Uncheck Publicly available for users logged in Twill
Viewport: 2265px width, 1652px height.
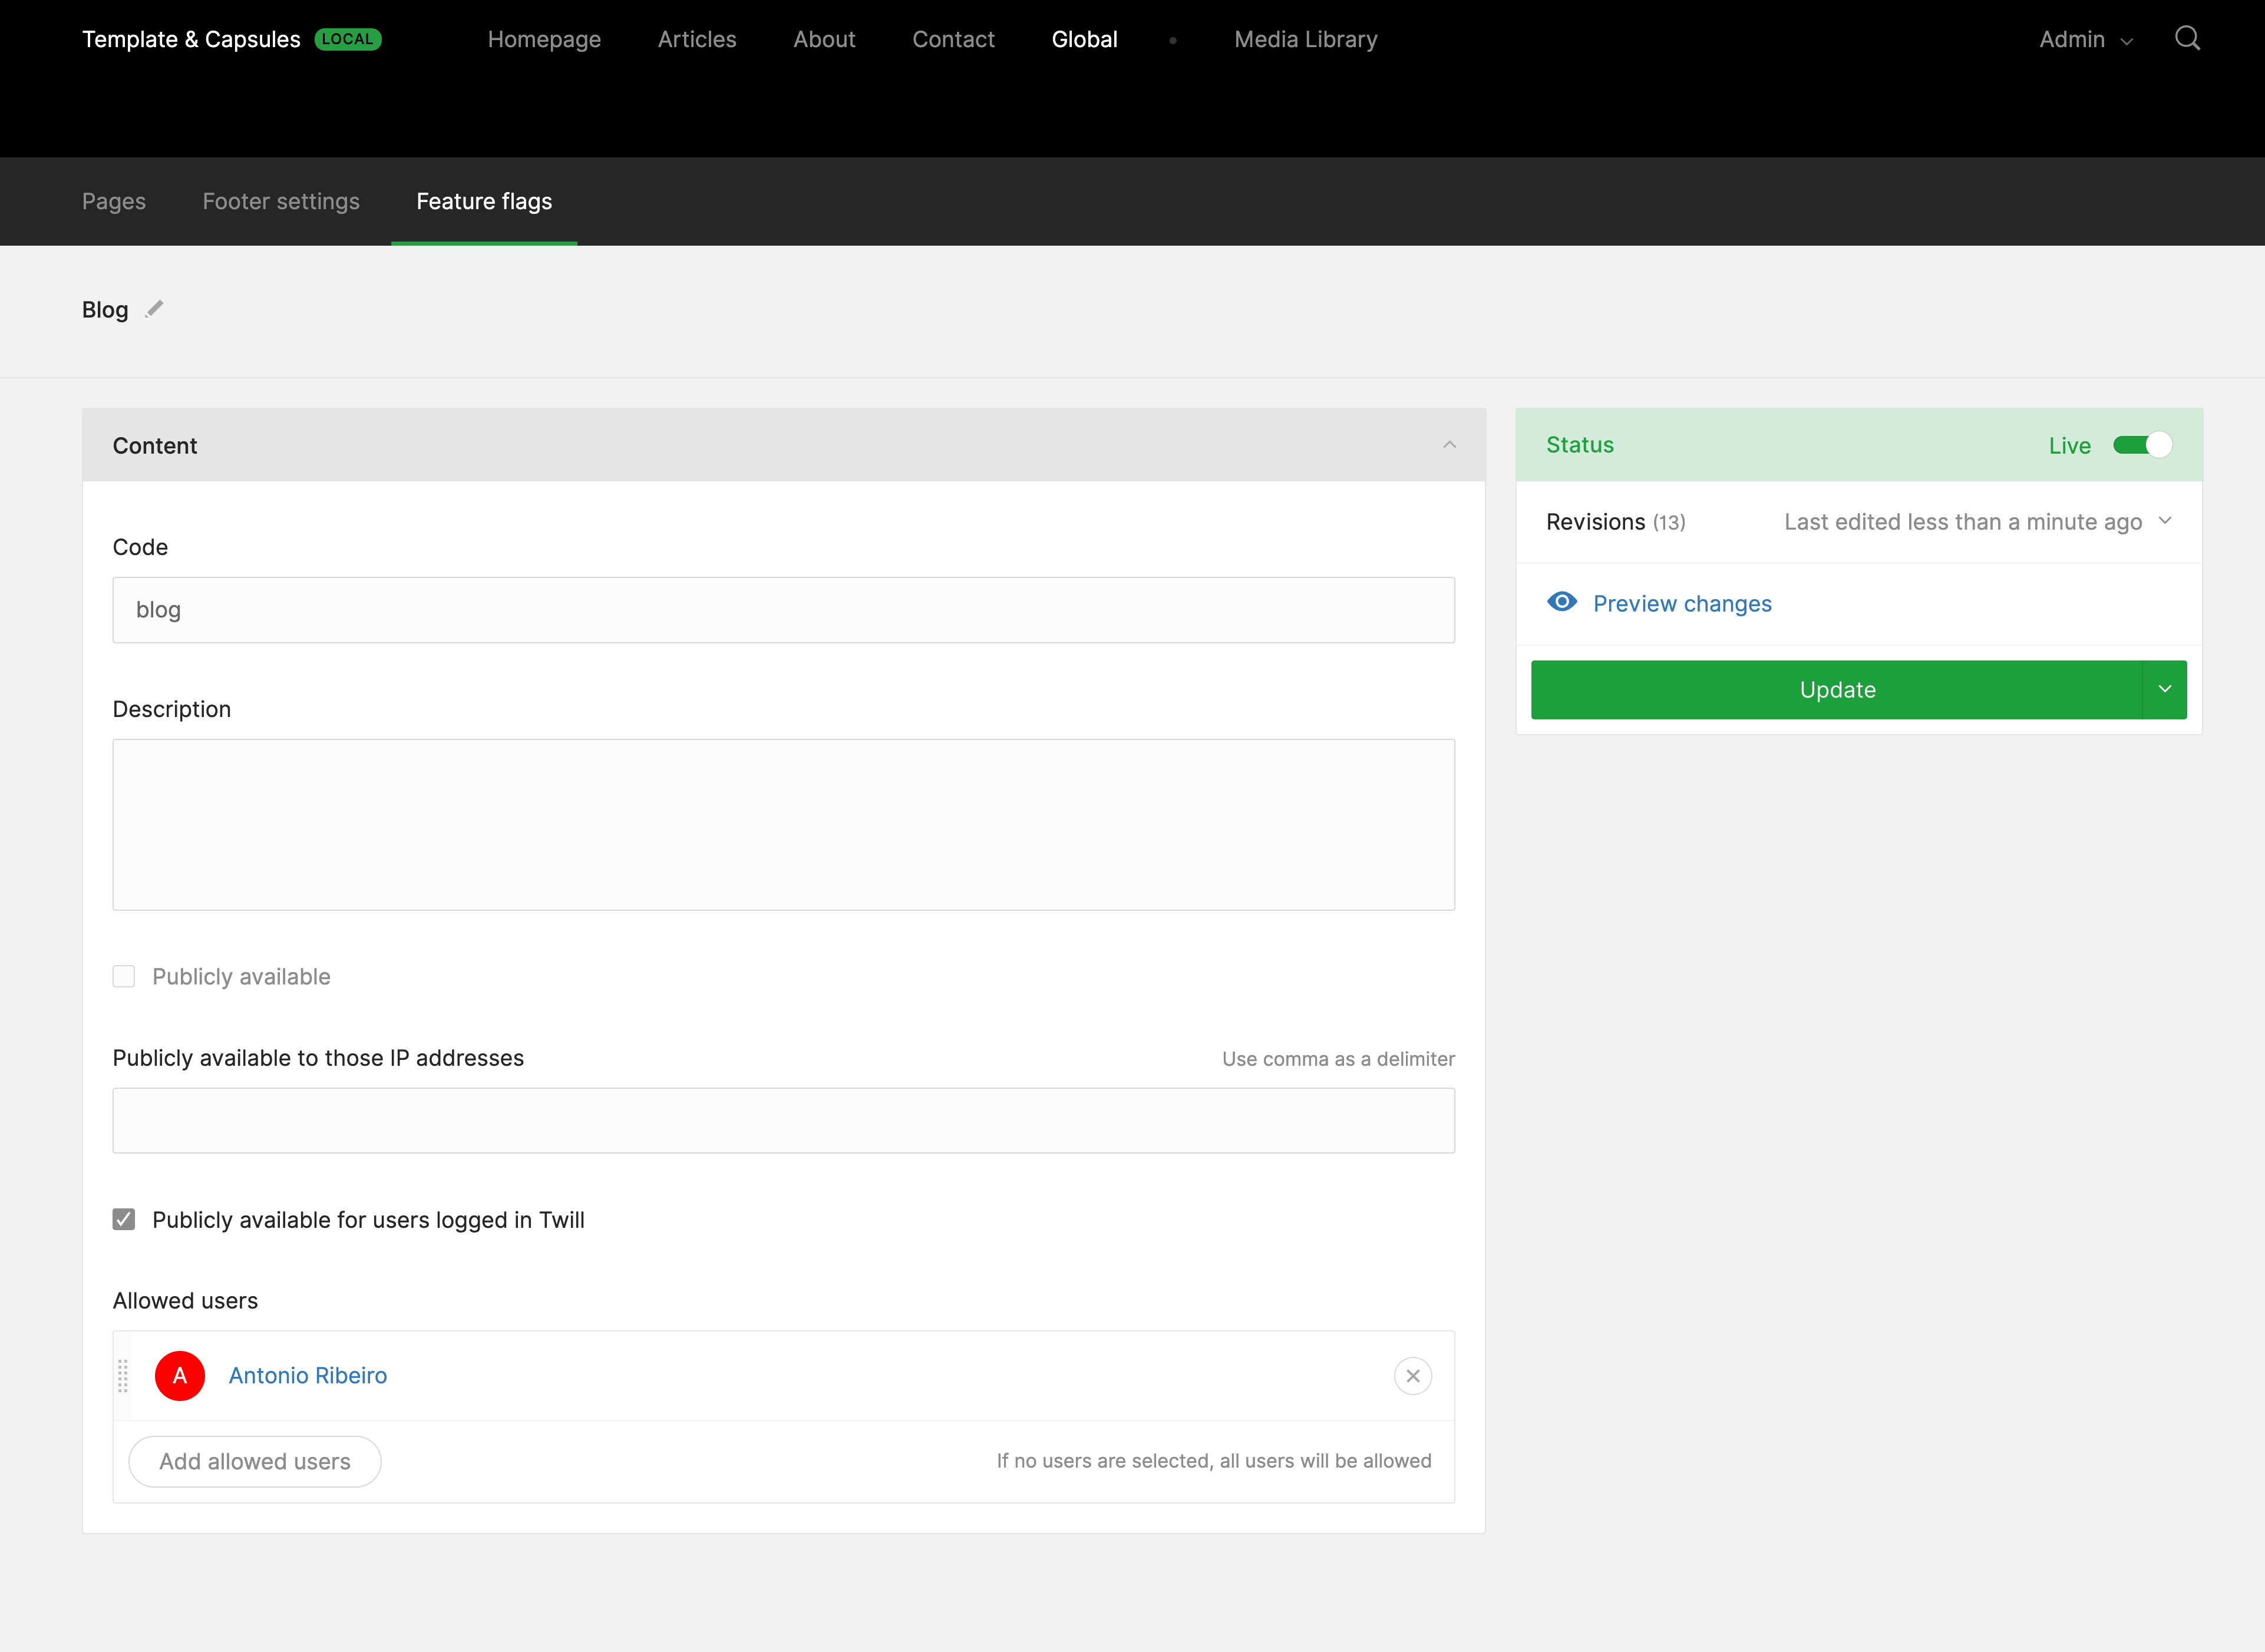(124, 1219)
